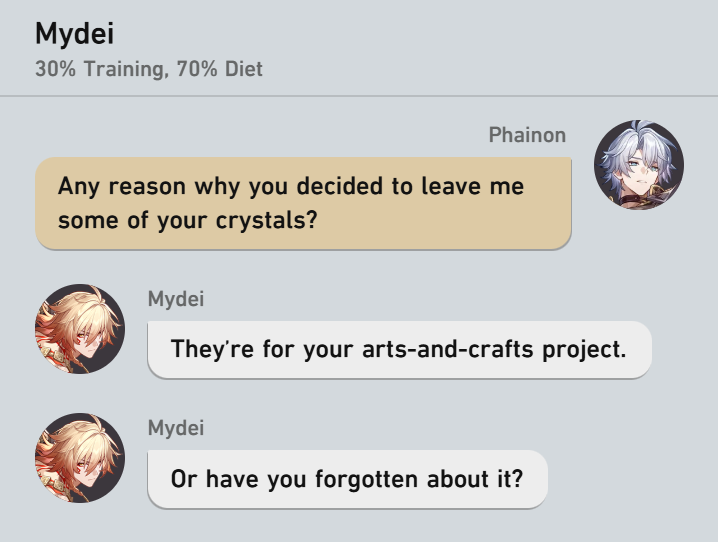This screenshot has width=718, height=542.
Task: Select Phainon's tan message bubble about crystals
Action: [303, 203]
